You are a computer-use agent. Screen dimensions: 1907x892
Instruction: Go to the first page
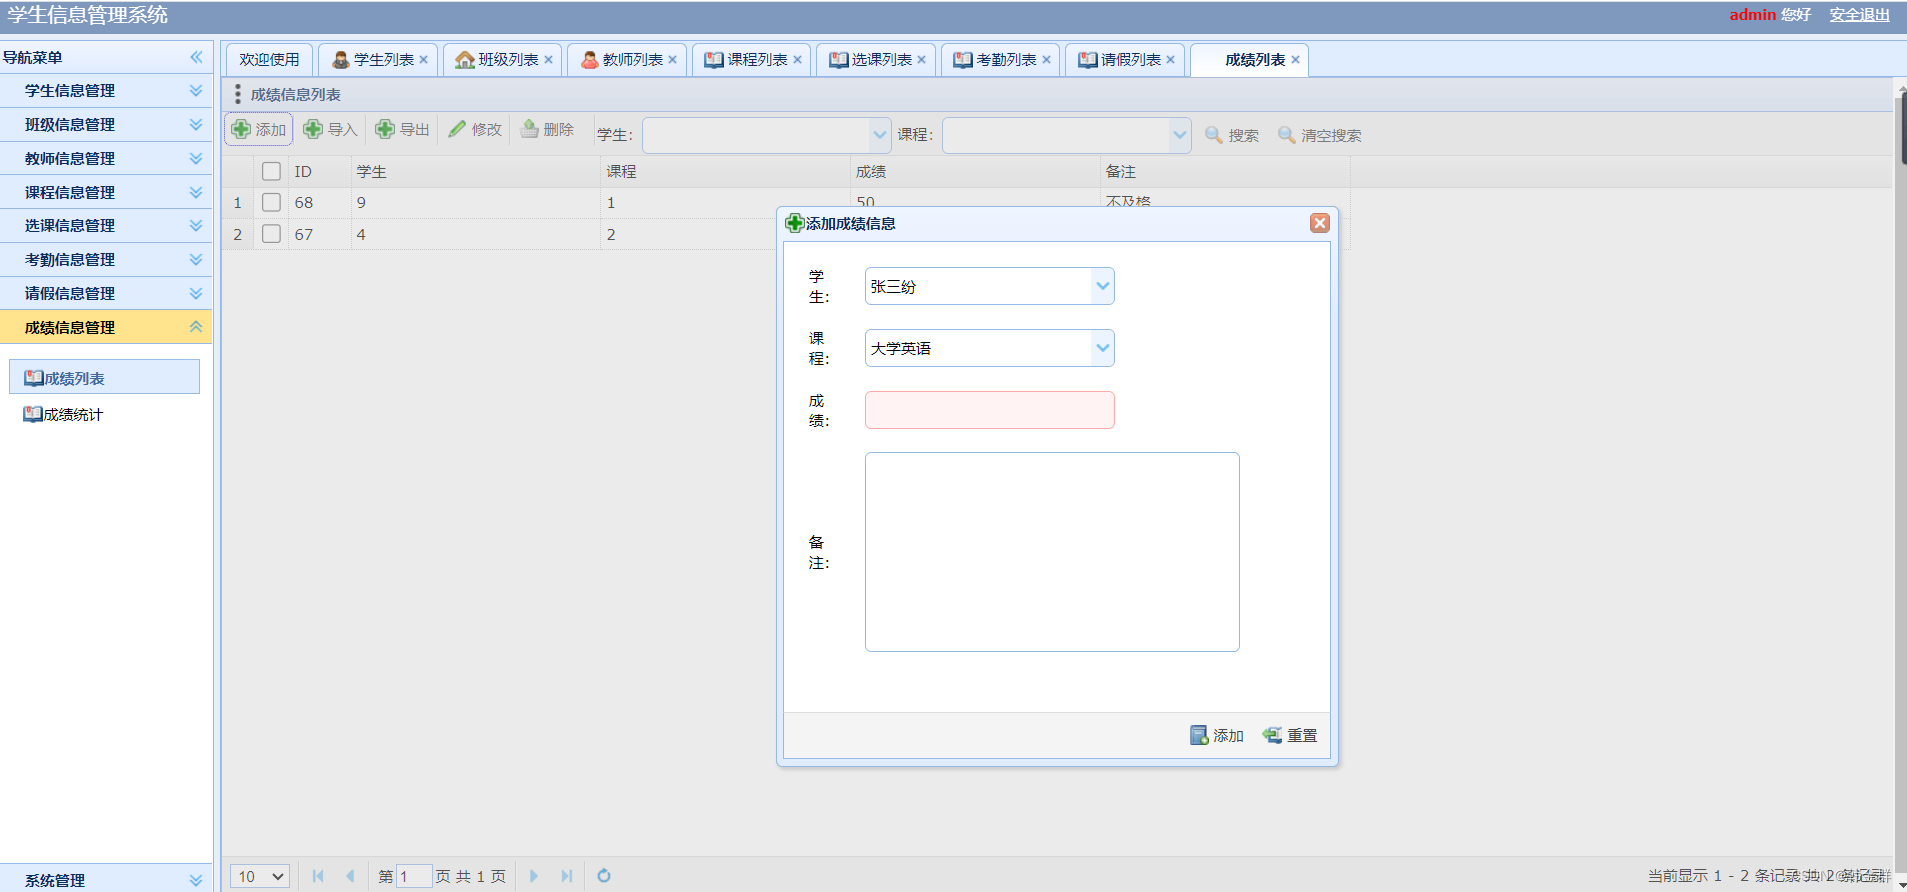click(318, 876)
